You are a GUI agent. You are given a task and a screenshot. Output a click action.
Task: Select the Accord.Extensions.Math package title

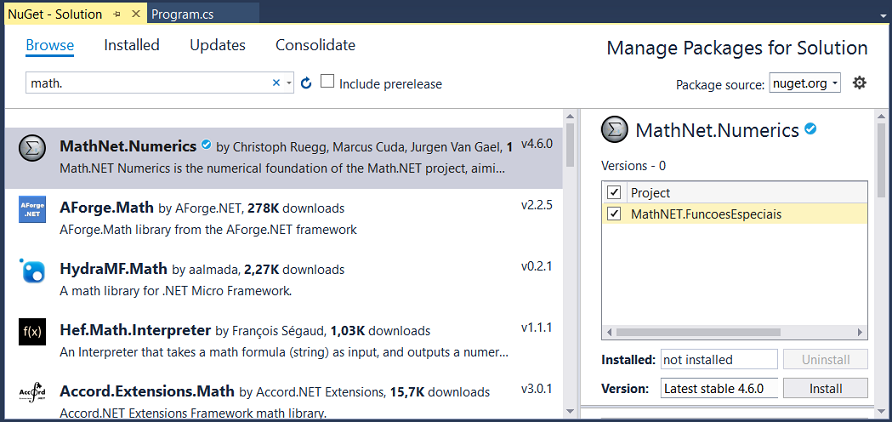[x=147, y=391]
